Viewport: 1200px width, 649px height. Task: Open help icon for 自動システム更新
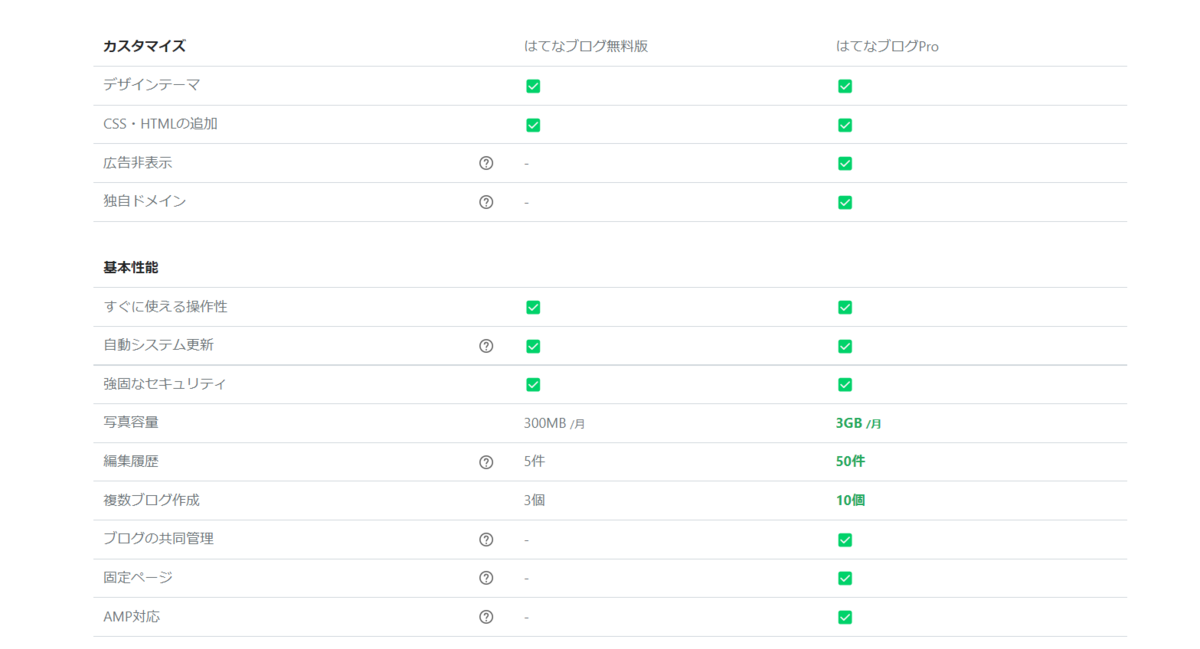486,346
